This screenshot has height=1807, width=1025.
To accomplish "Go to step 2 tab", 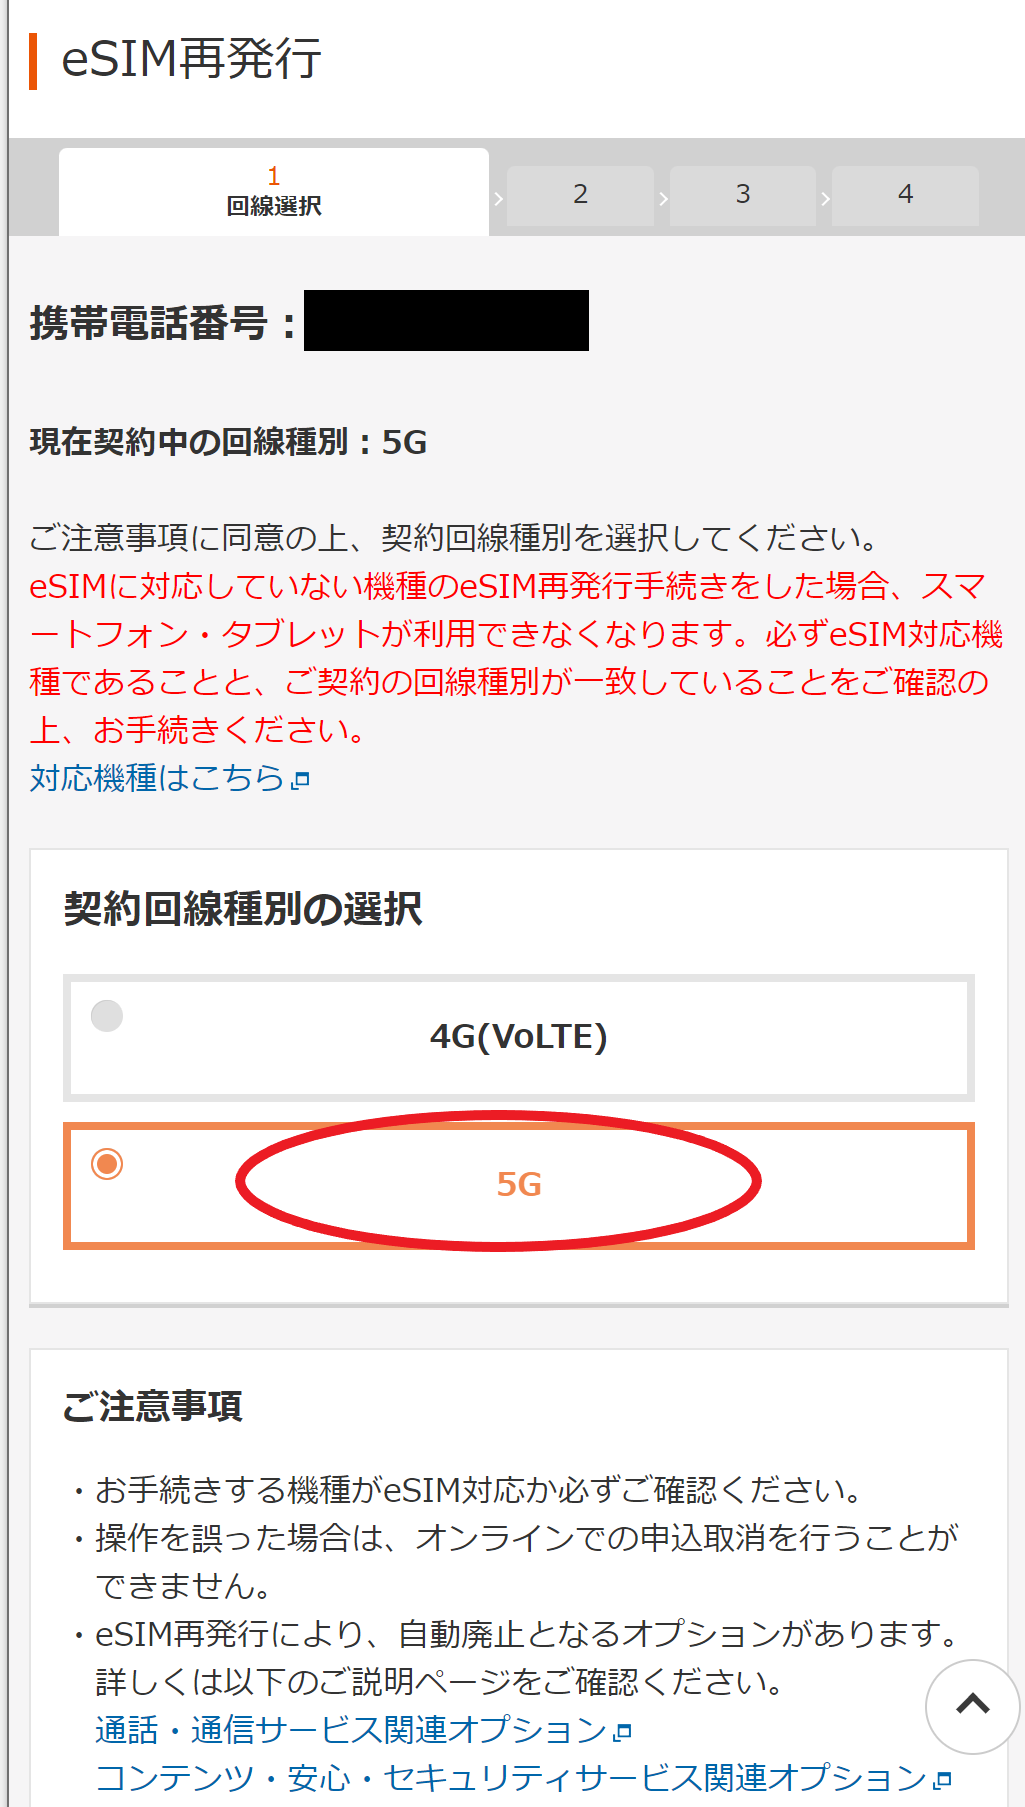I will tap(580, 195).
